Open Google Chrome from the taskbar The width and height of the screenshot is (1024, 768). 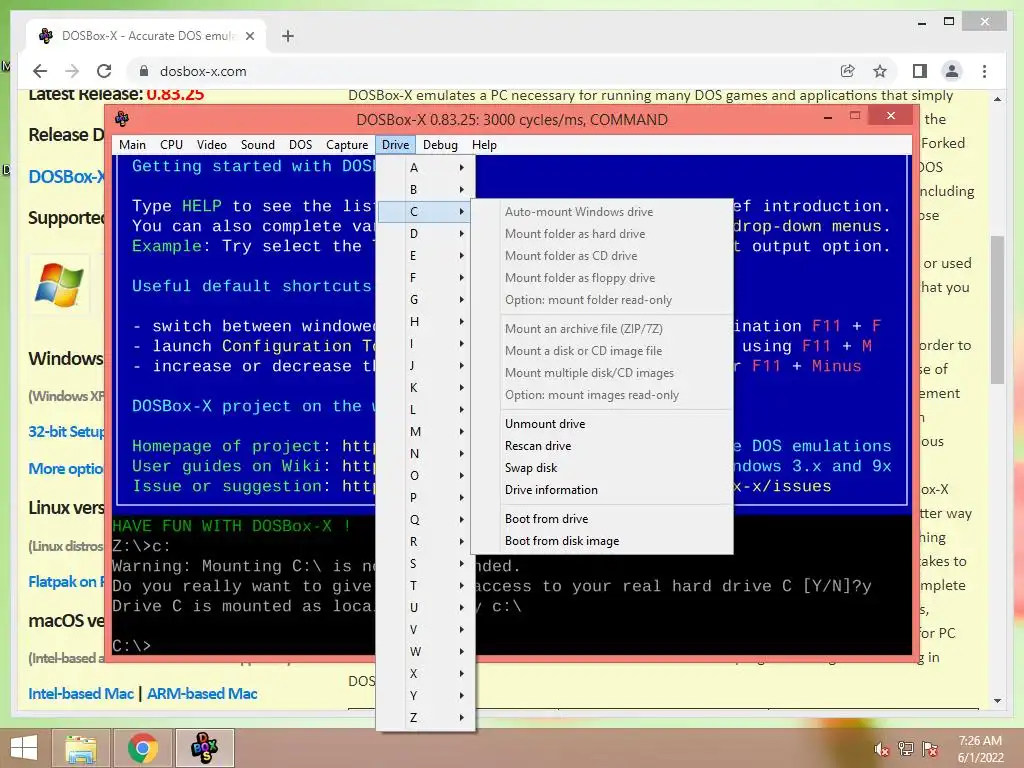tap(142, 748)
